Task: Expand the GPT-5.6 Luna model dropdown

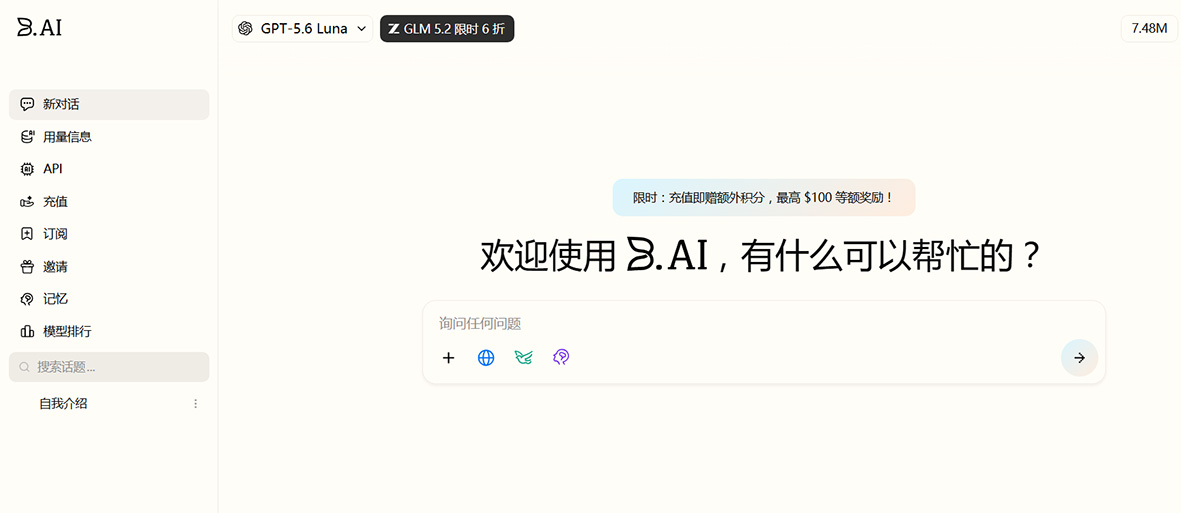Action: click(302, 29)
